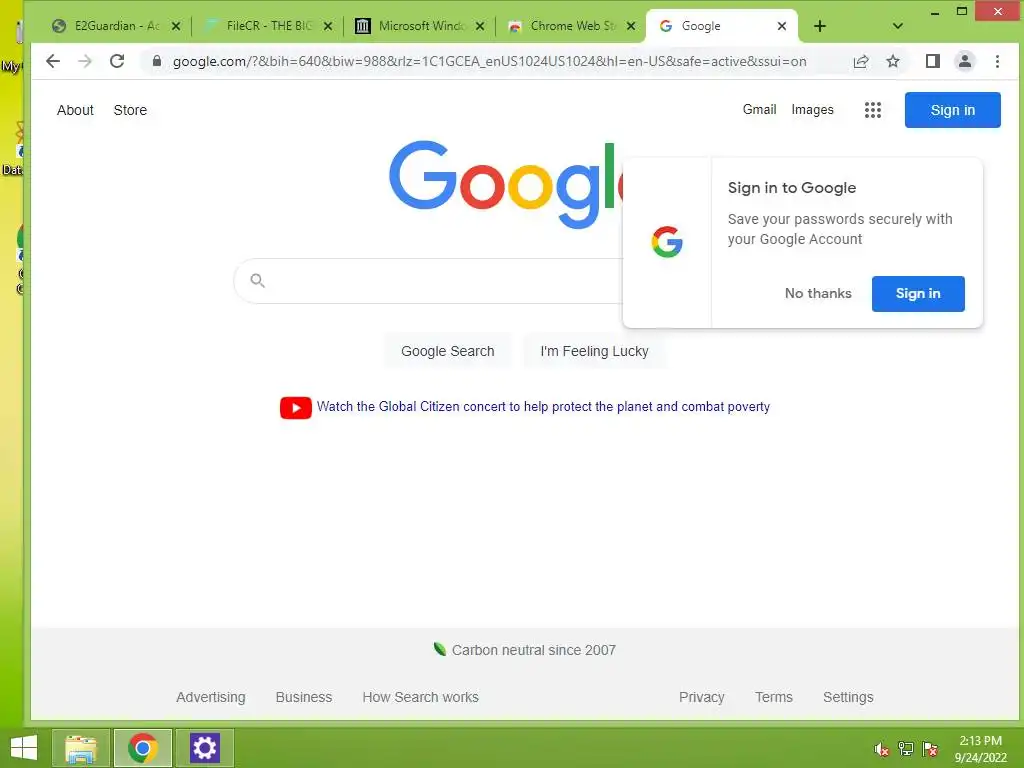Open Images search link
Viewport: 1024px width, 768px height.
point(812,110)
